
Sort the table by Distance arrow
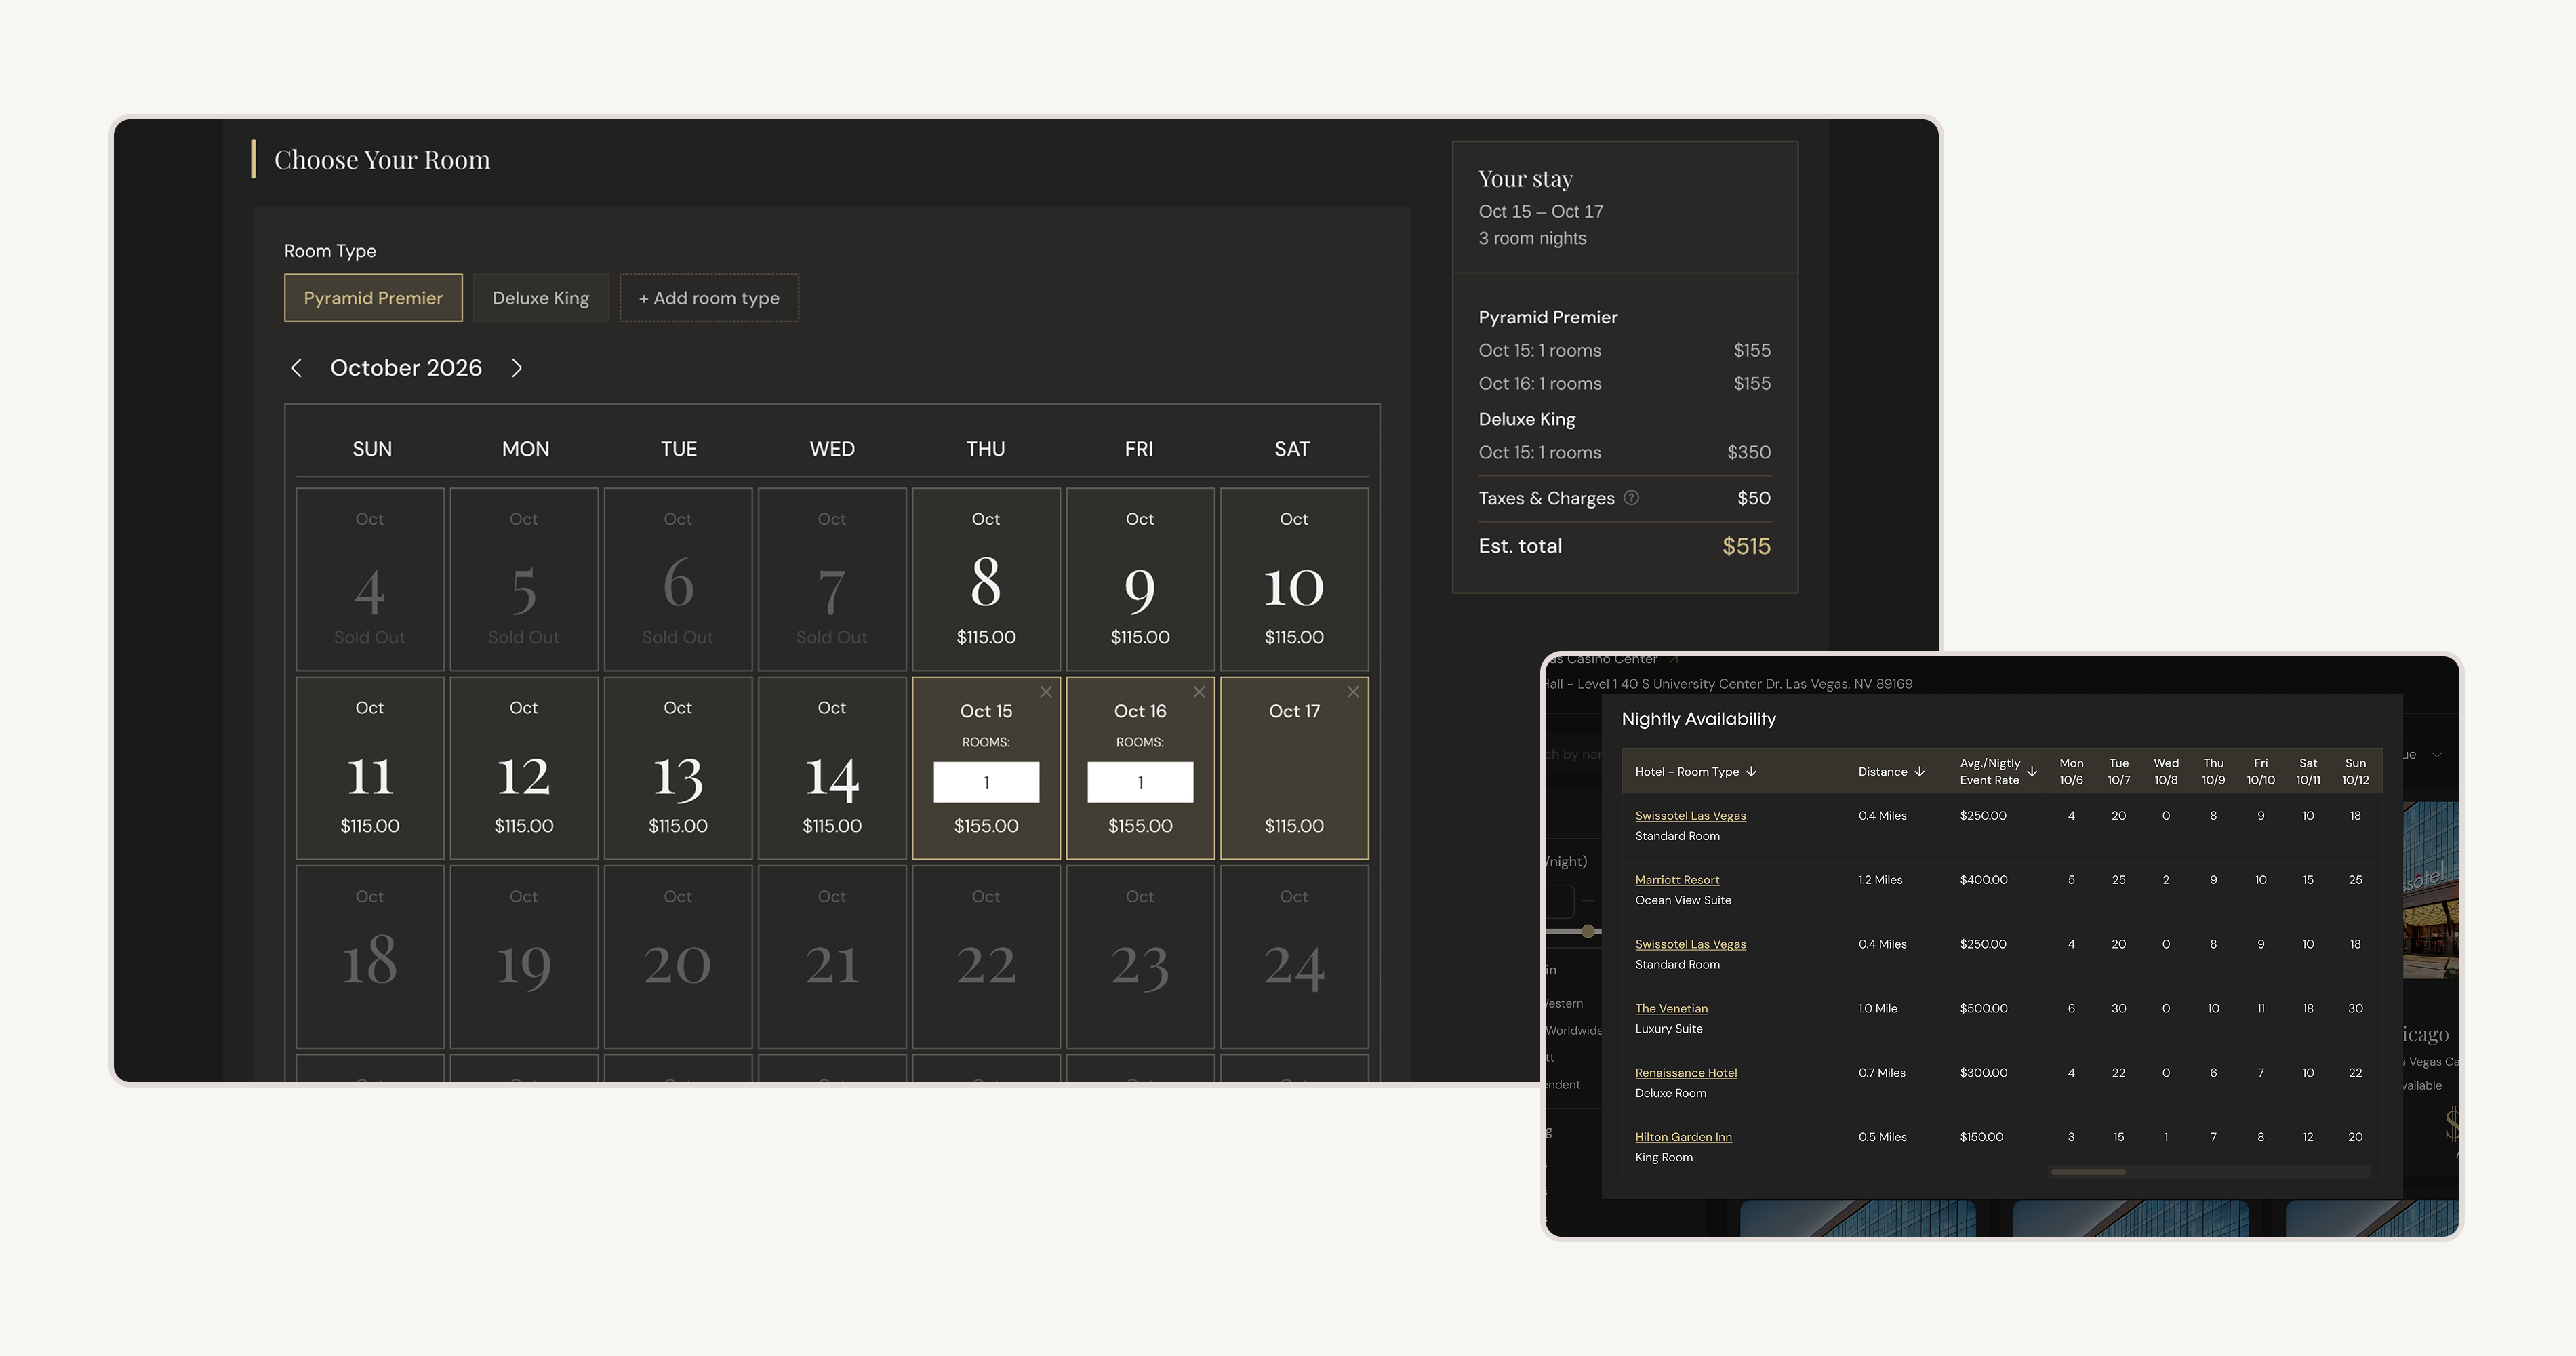pos(1919,771)
